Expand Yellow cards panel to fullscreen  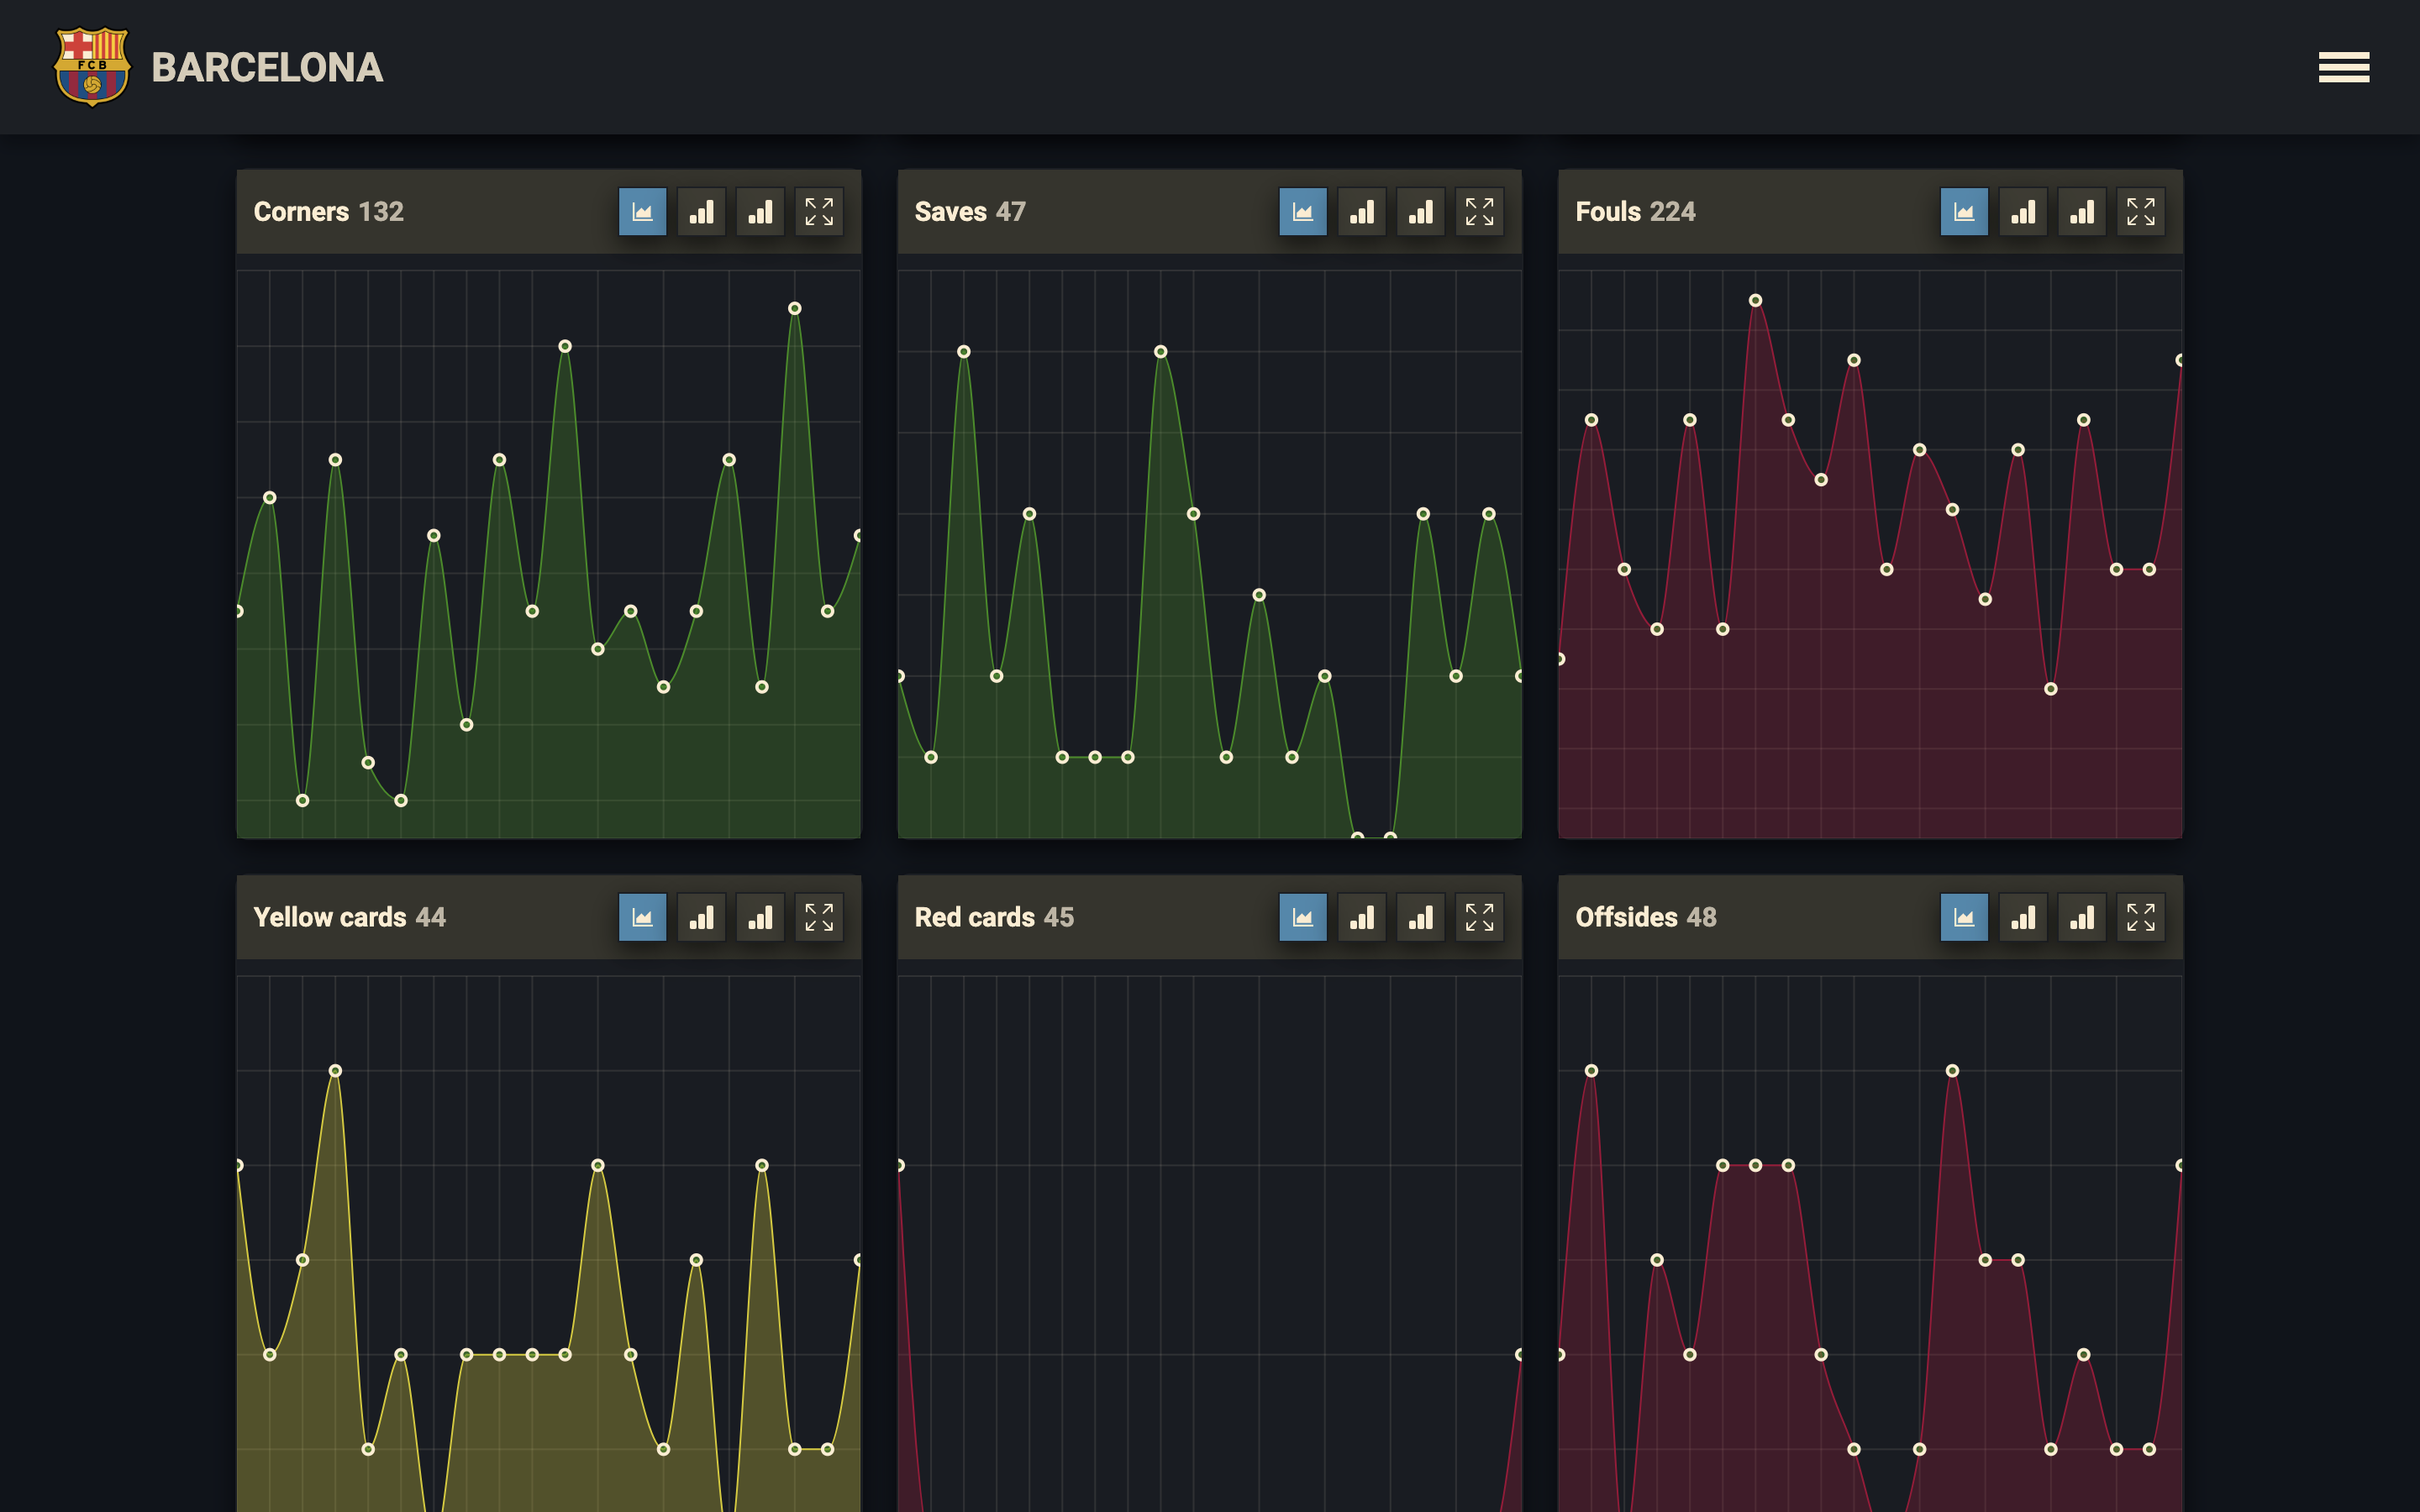coord(819,917)
